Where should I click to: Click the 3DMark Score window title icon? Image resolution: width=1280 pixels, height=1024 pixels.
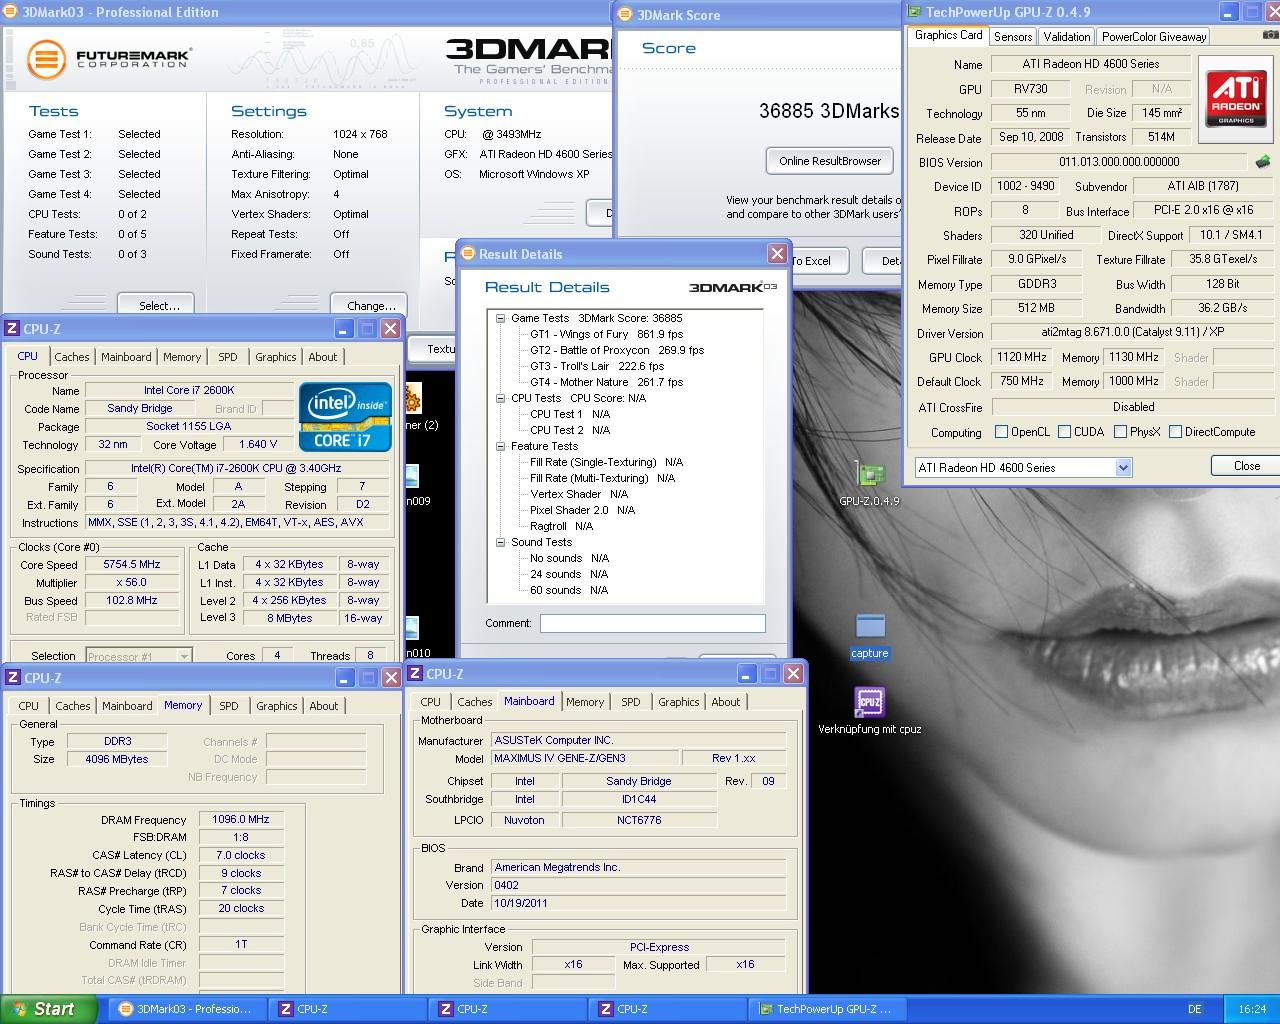click(626, 15)
